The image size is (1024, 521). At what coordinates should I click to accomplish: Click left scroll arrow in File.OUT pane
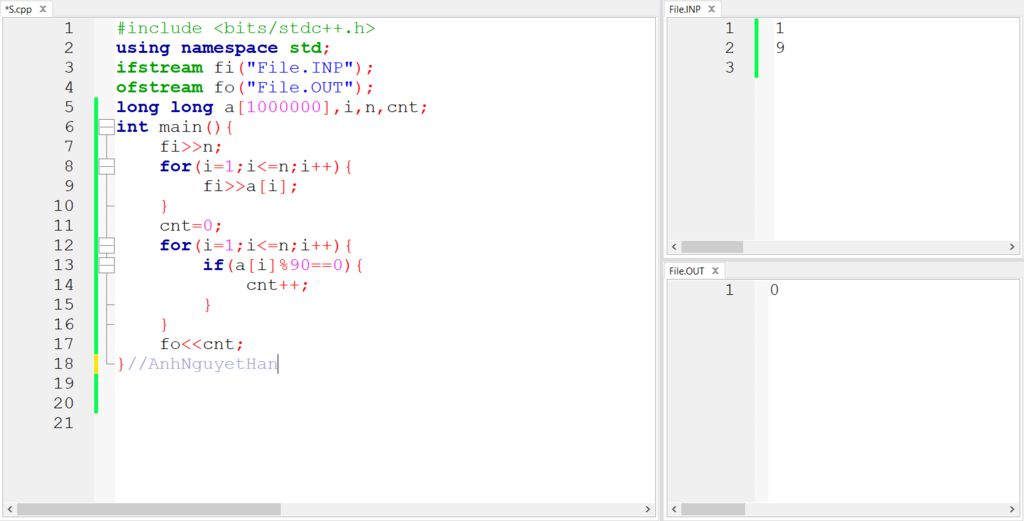[x=674, y=509]
